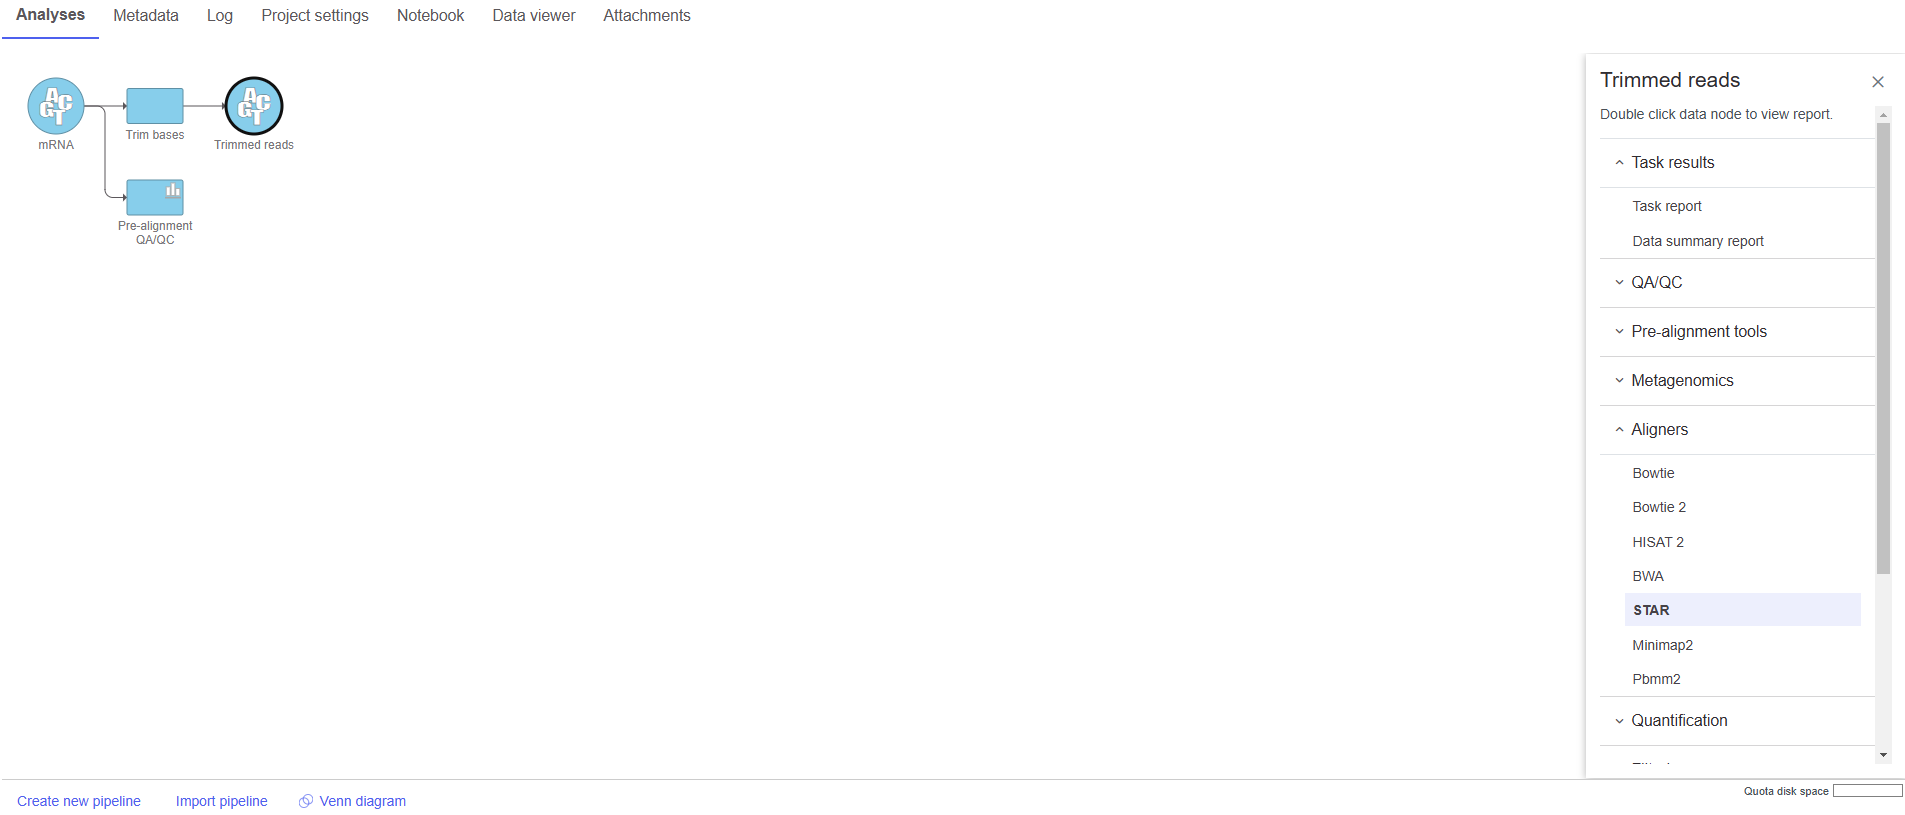This screenshot has width=1905, height=815.
Task: Switch to the Metadata tab
Action: click(x=146, y=16)
